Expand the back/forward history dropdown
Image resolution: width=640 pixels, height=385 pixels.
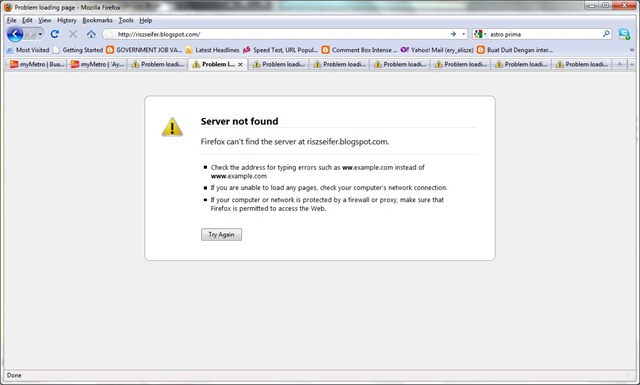(40, 34)
